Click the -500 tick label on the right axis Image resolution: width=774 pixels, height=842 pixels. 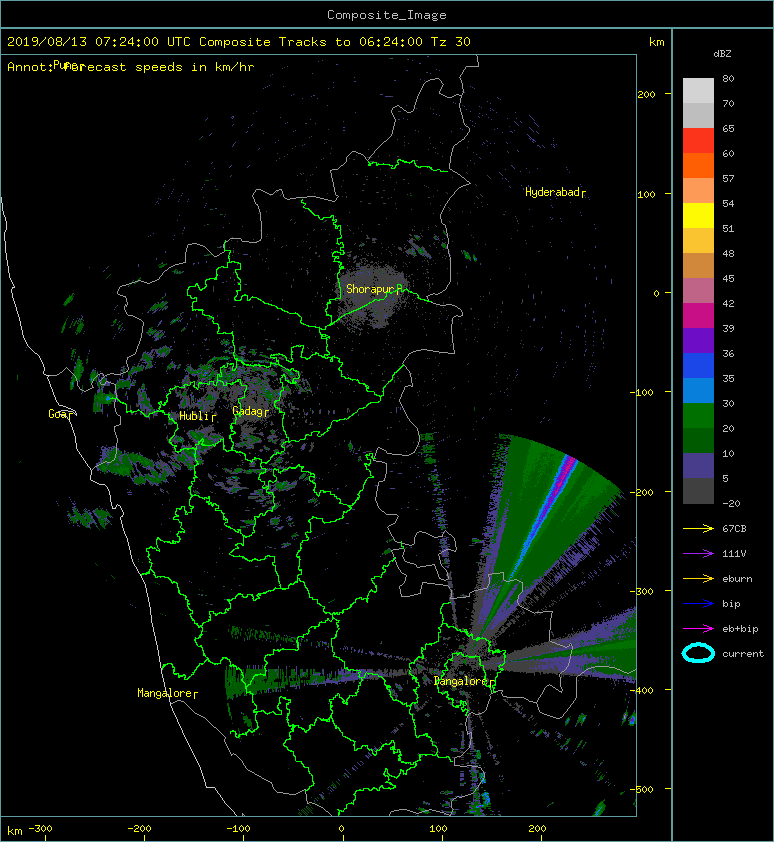(x=641, y=789)
